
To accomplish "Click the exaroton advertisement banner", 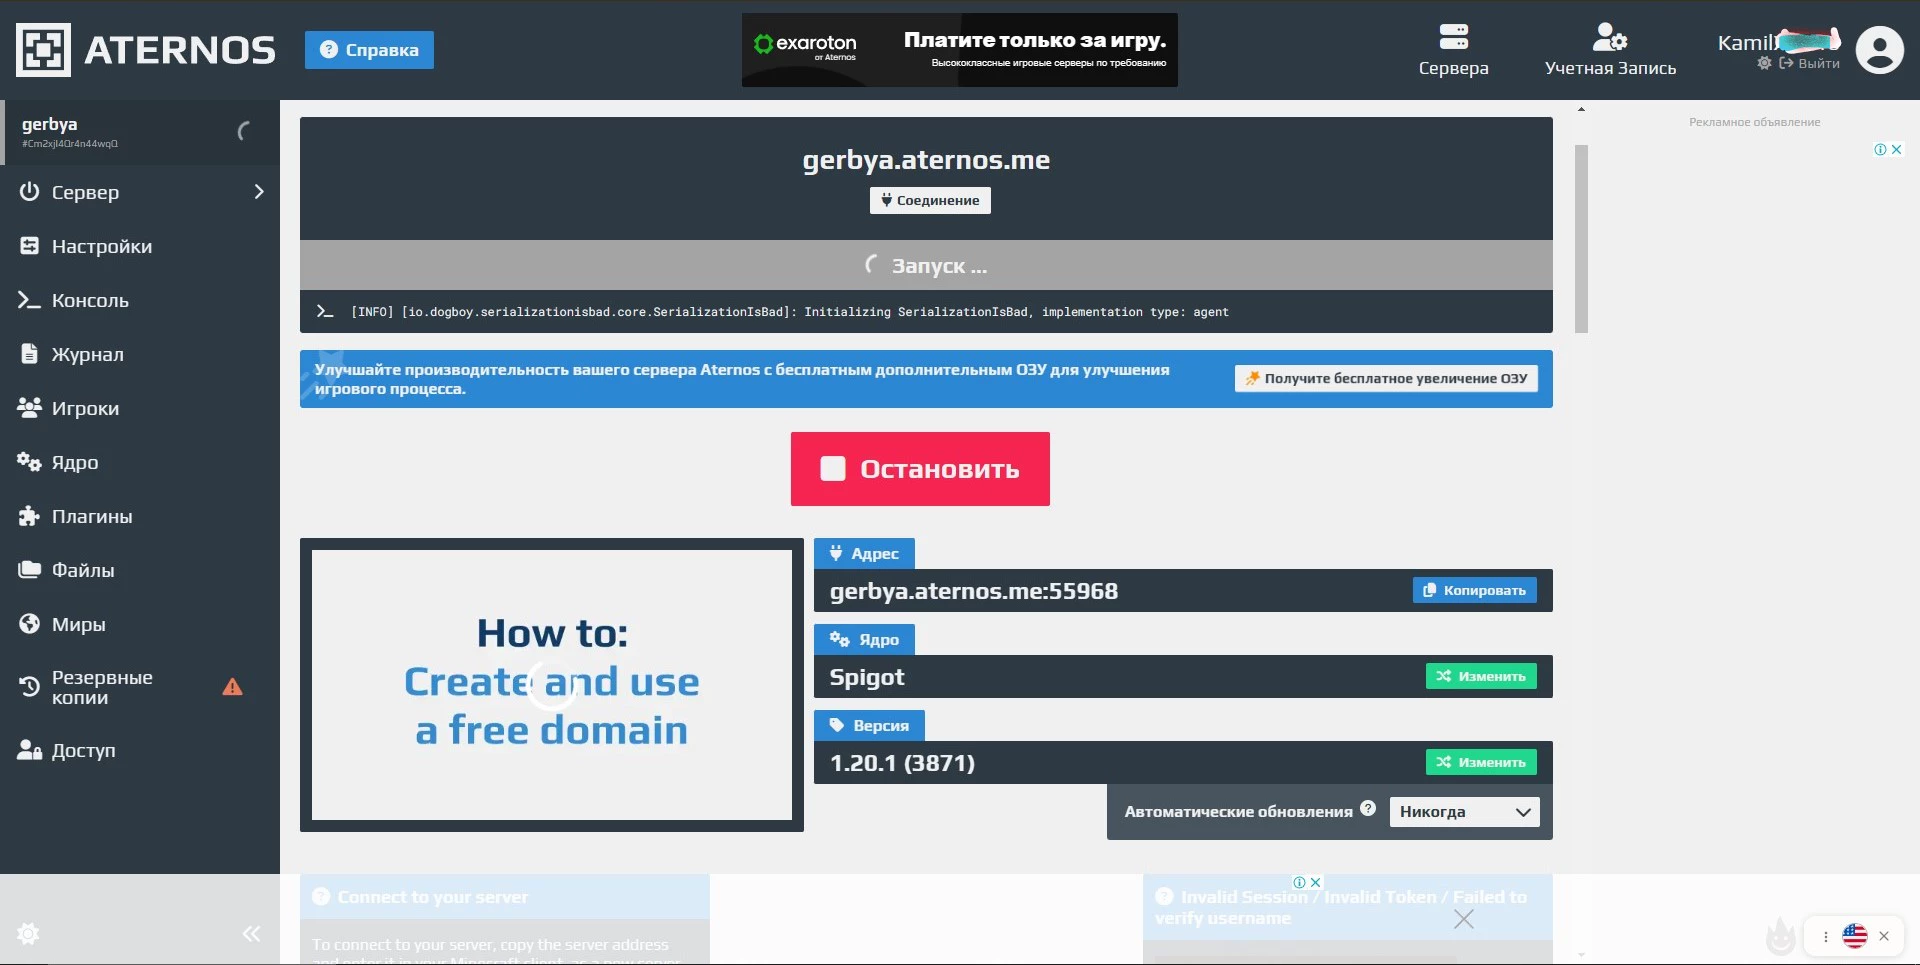I will [960, 50].
